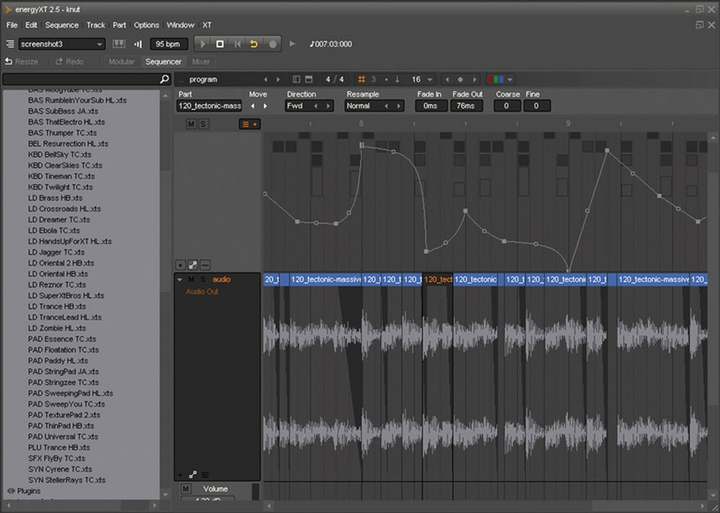Click the Fade In 0ms field
The image size is (720, 513).
(x=431, y=106)
